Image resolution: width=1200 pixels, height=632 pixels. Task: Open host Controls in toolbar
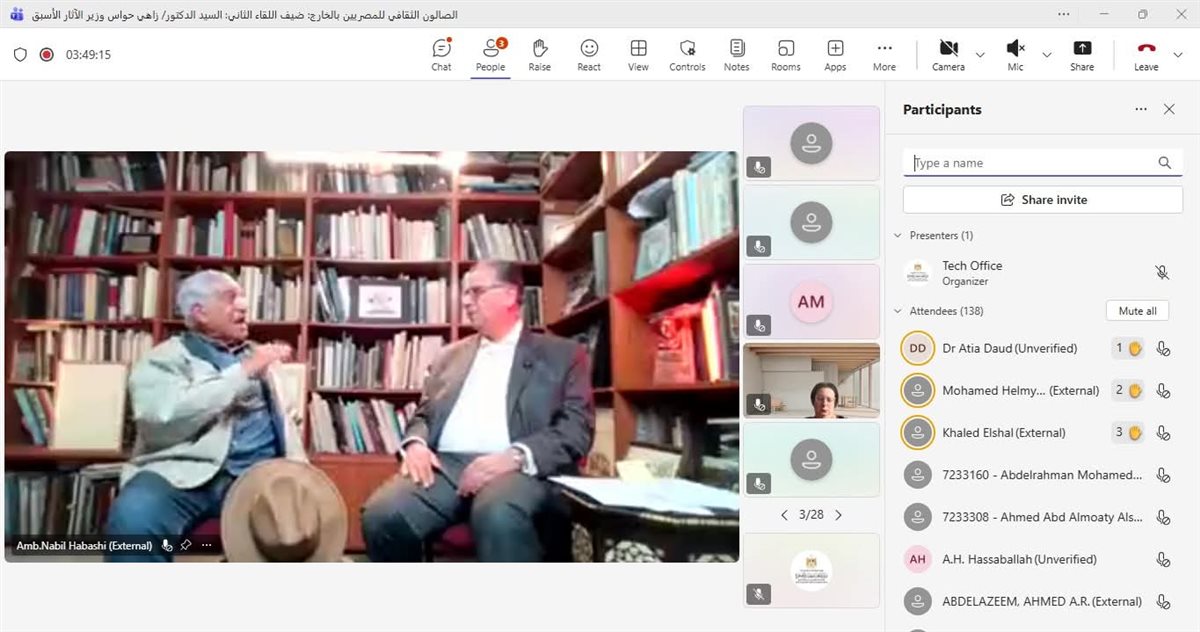point(687,55)
